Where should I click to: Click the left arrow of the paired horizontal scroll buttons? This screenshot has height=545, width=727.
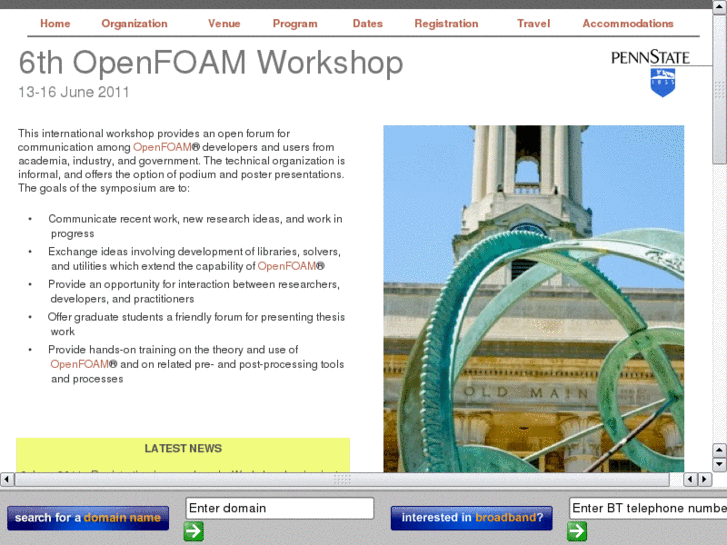click(690, 479)
